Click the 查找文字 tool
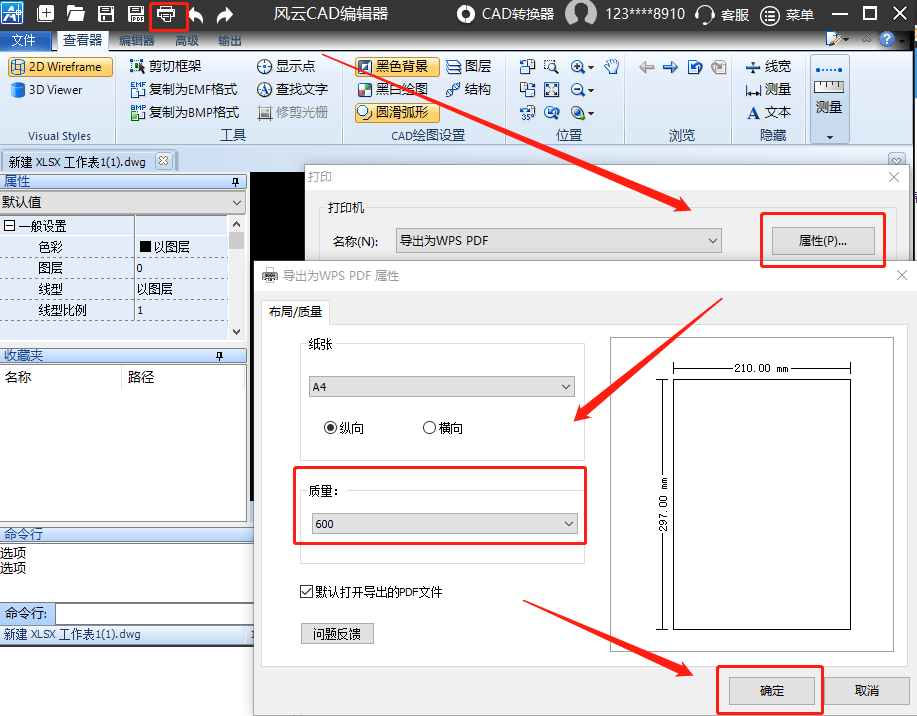917x716 pixels. pyautogui.click(x=292, y=90)
